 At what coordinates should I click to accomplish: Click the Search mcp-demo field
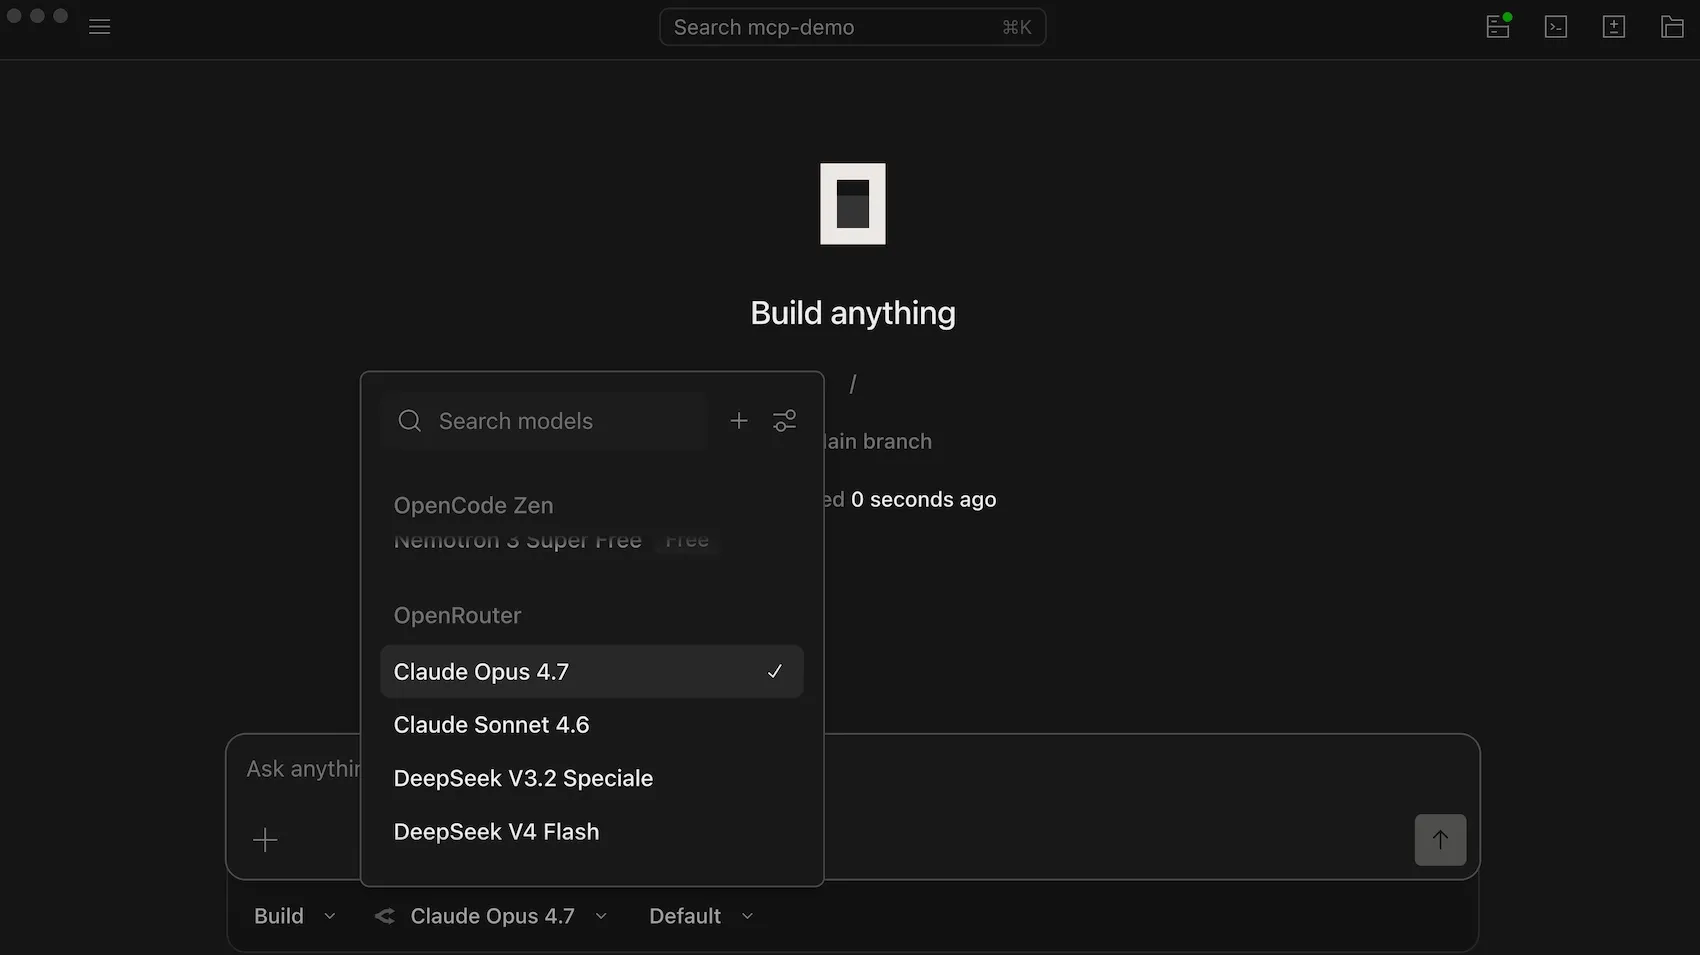pos(852,27)
